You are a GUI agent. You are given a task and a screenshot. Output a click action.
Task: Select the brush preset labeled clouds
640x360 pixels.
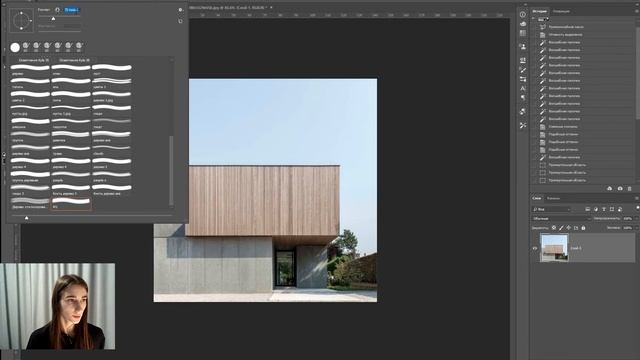(x=111, y=149)
